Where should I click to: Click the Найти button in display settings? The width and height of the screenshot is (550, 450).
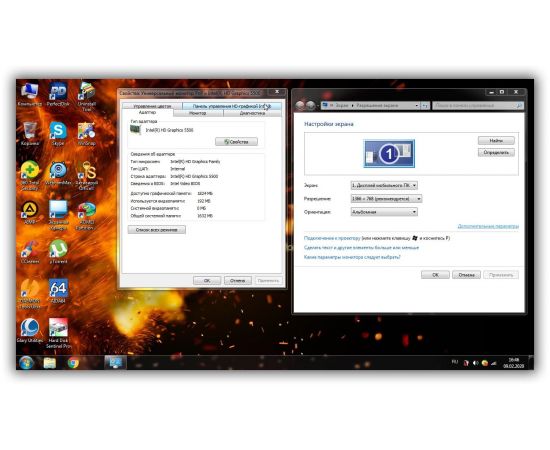point(496,141)
